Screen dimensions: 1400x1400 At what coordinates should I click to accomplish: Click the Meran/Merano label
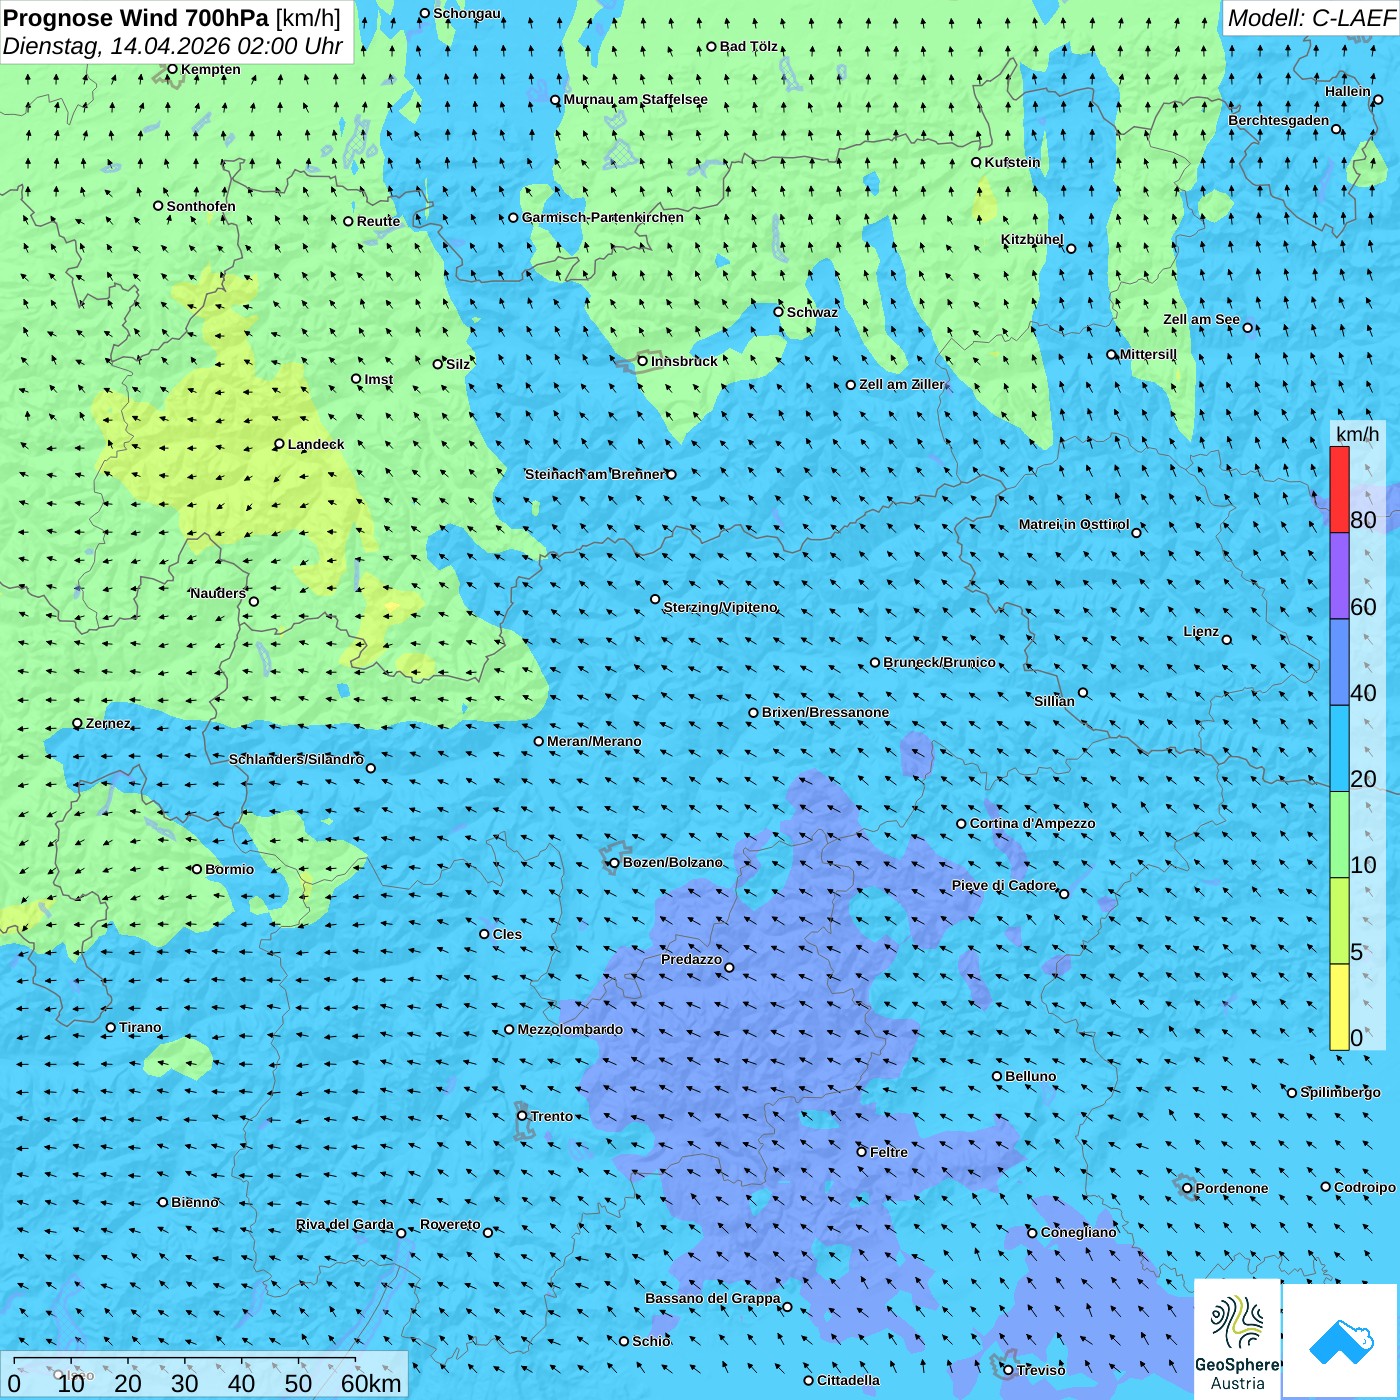click(x=594, y=741)
